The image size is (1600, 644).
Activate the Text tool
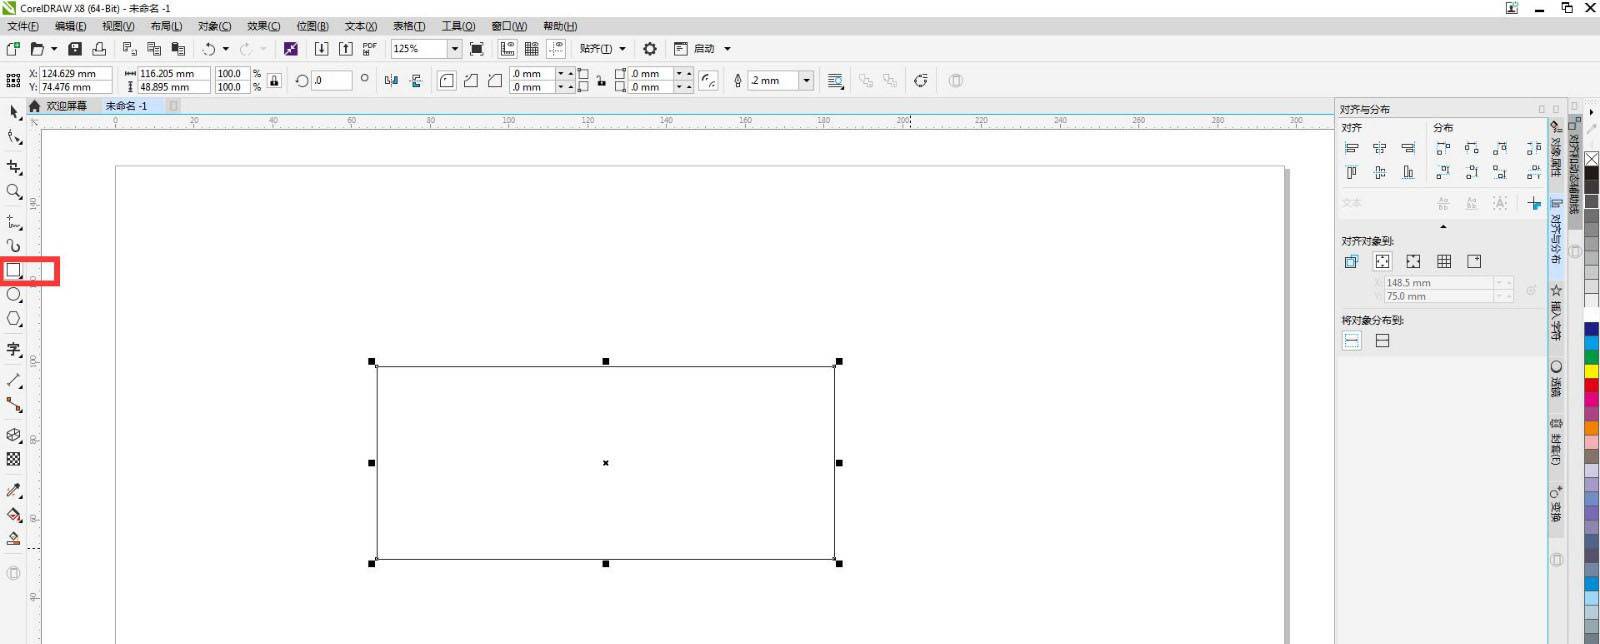(14, 349)
